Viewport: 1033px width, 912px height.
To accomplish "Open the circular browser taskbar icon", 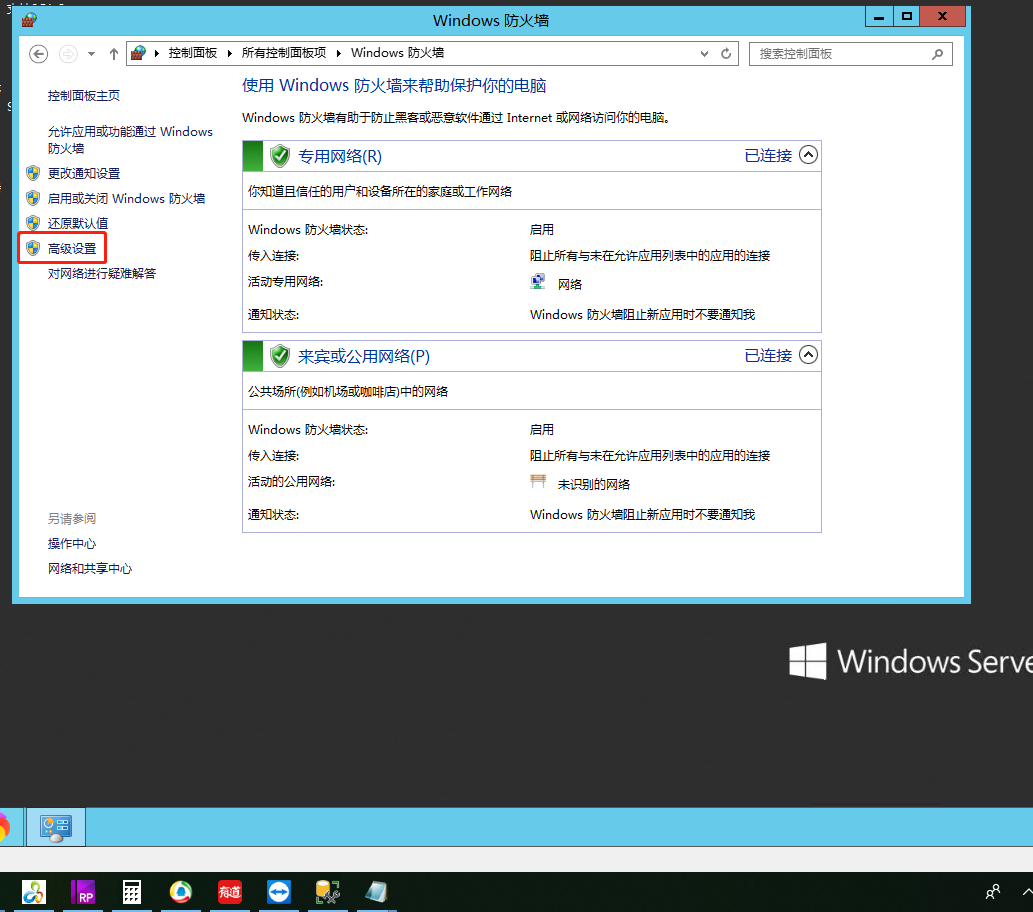I will click(181, 892).
